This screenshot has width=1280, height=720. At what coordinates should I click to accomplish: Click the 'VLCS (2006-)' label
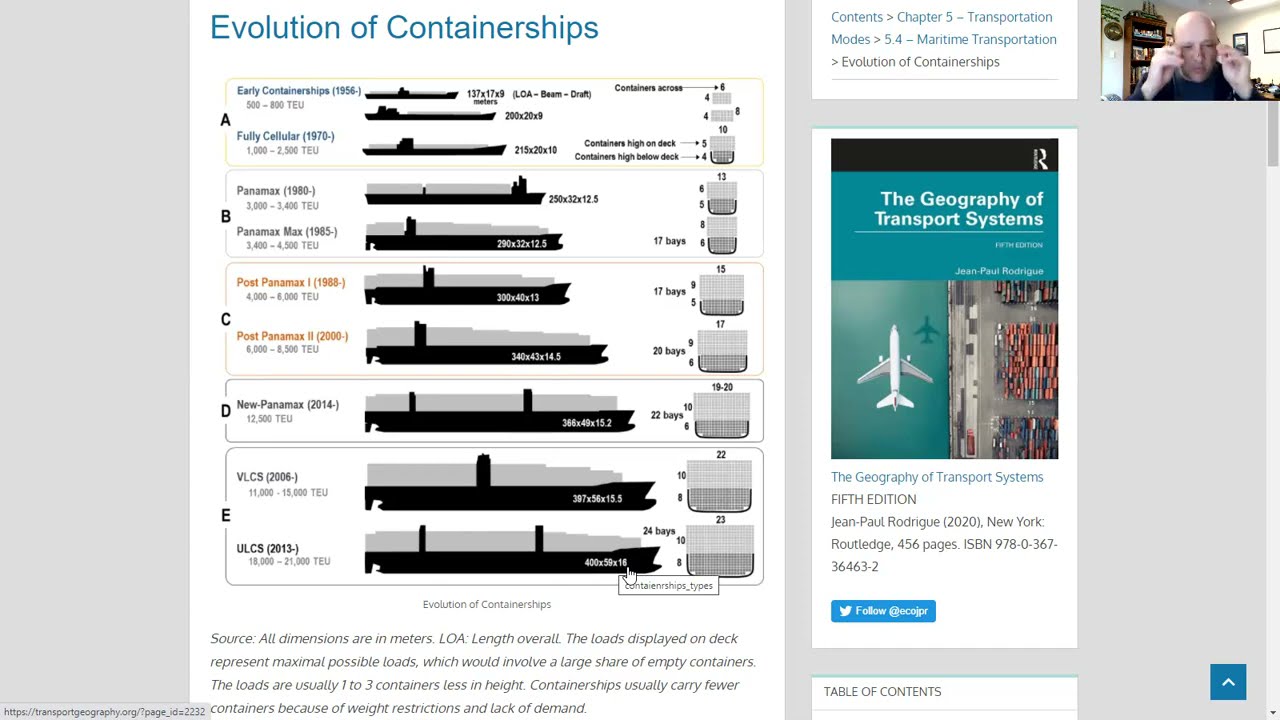[266, 478]
